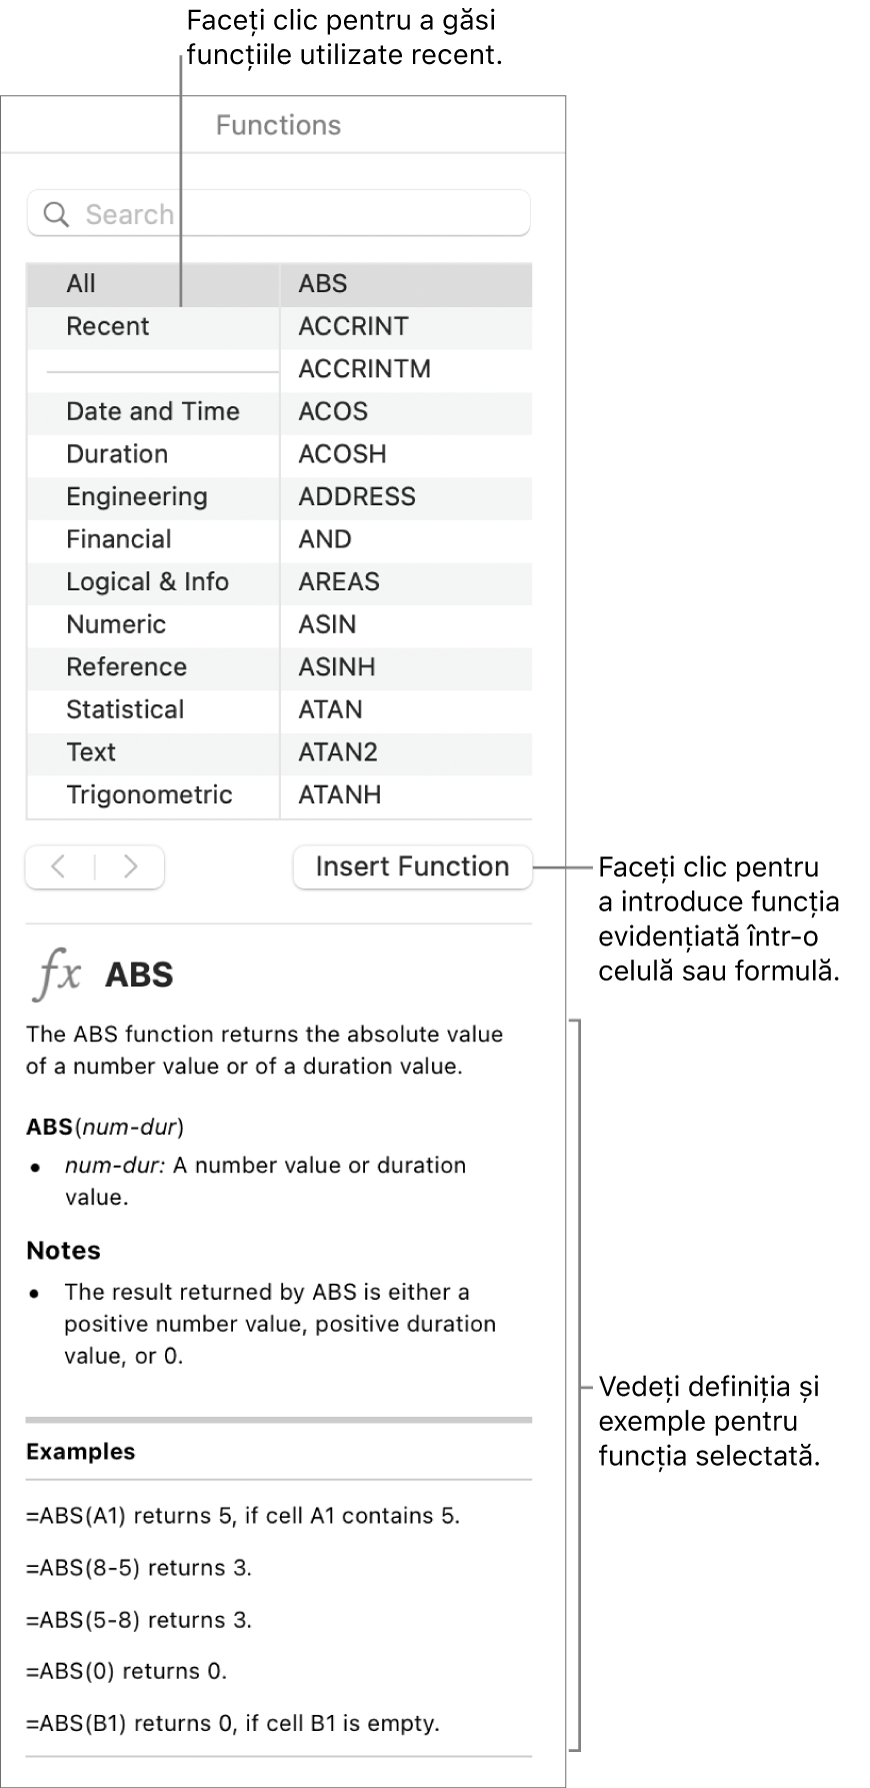Type in the Search functions field
Image resolution: width=870 pixels, height=1788 pixels.
point(300,214)
